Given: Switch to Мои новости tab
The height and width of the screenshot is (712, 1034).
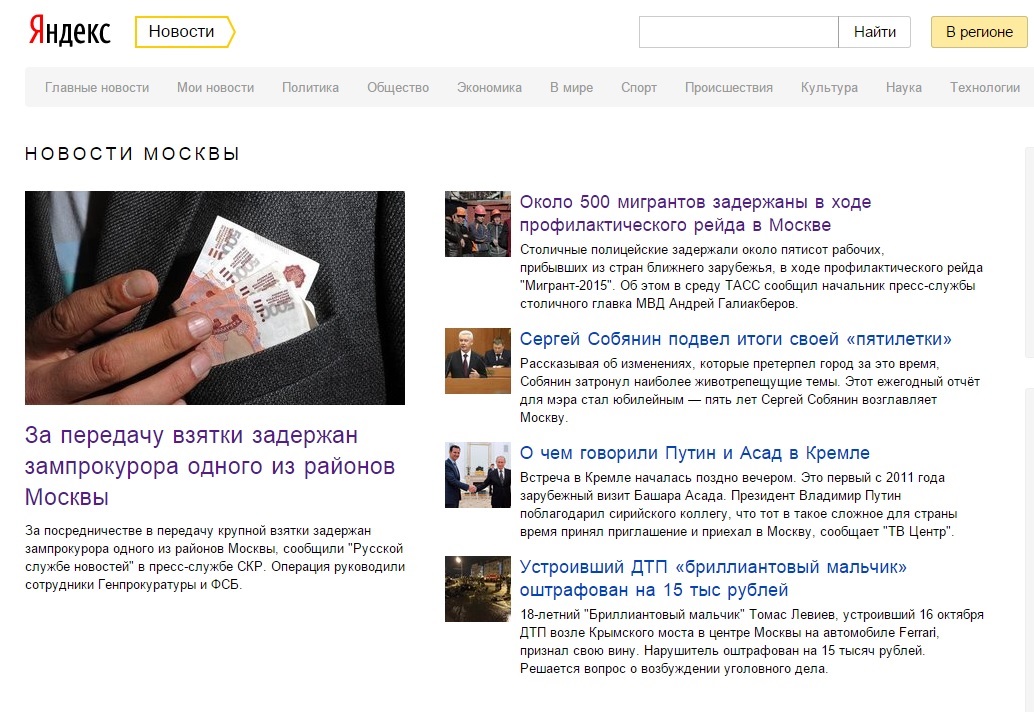Looking at the screenshot, I should tap(216, 87).
